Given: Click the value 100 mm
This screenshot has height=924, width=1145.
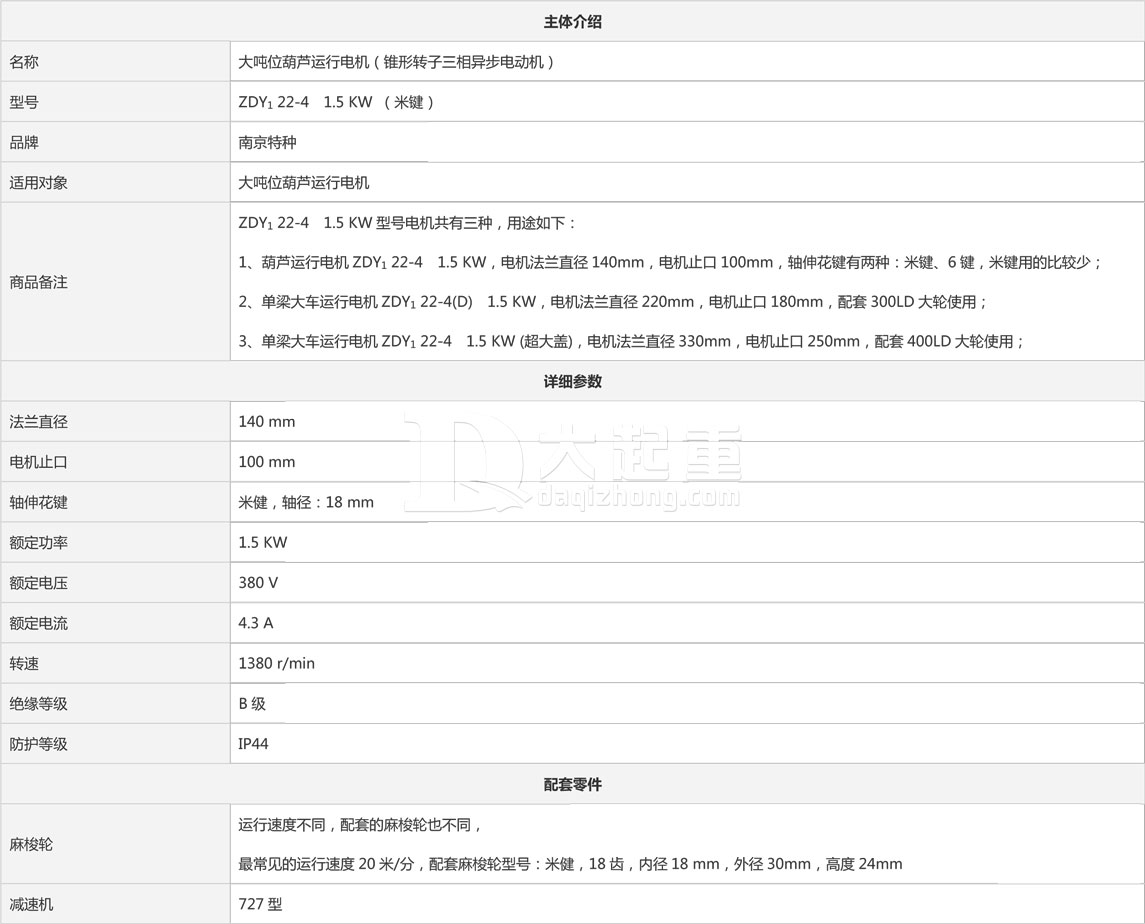Looking at the screenshot, I should pyautogui.click(x=267, y=462).
